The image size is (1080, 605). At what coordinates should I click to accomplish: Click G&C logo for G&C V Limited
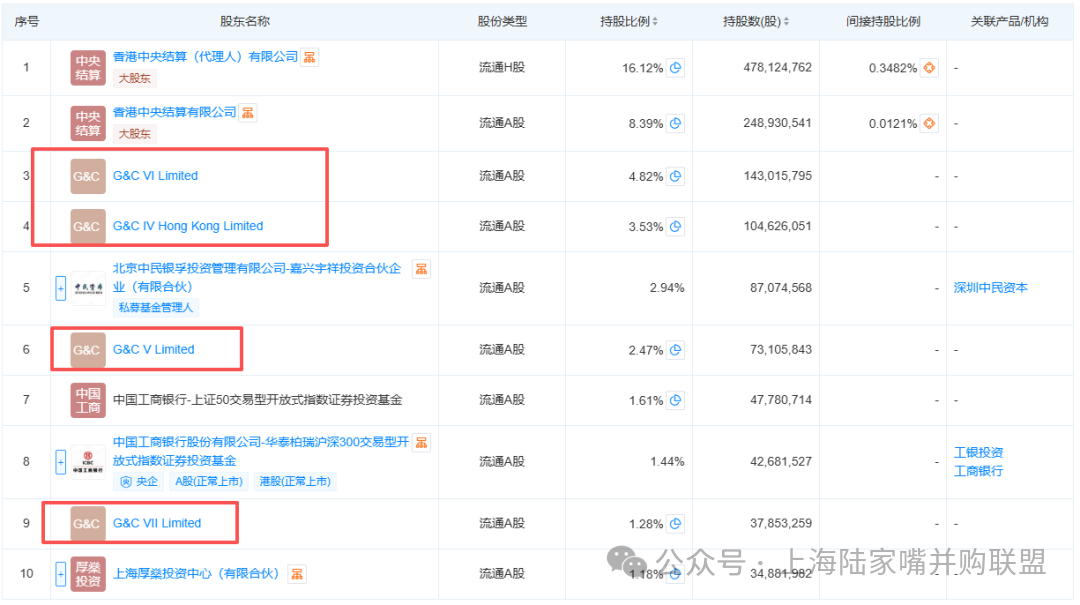click(88, 350)
